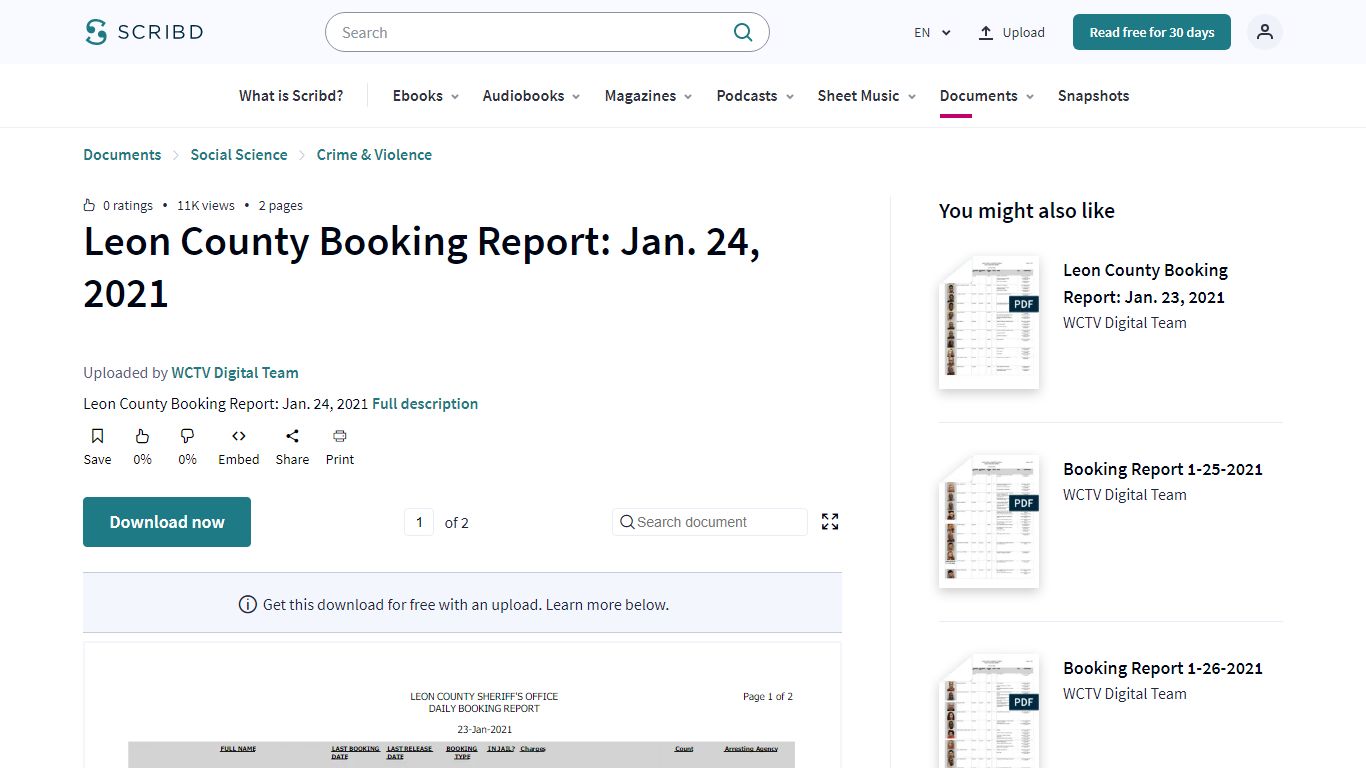1366x768 pixels.
Task: Click the thumbs down icon
Action: coord(187,436)
